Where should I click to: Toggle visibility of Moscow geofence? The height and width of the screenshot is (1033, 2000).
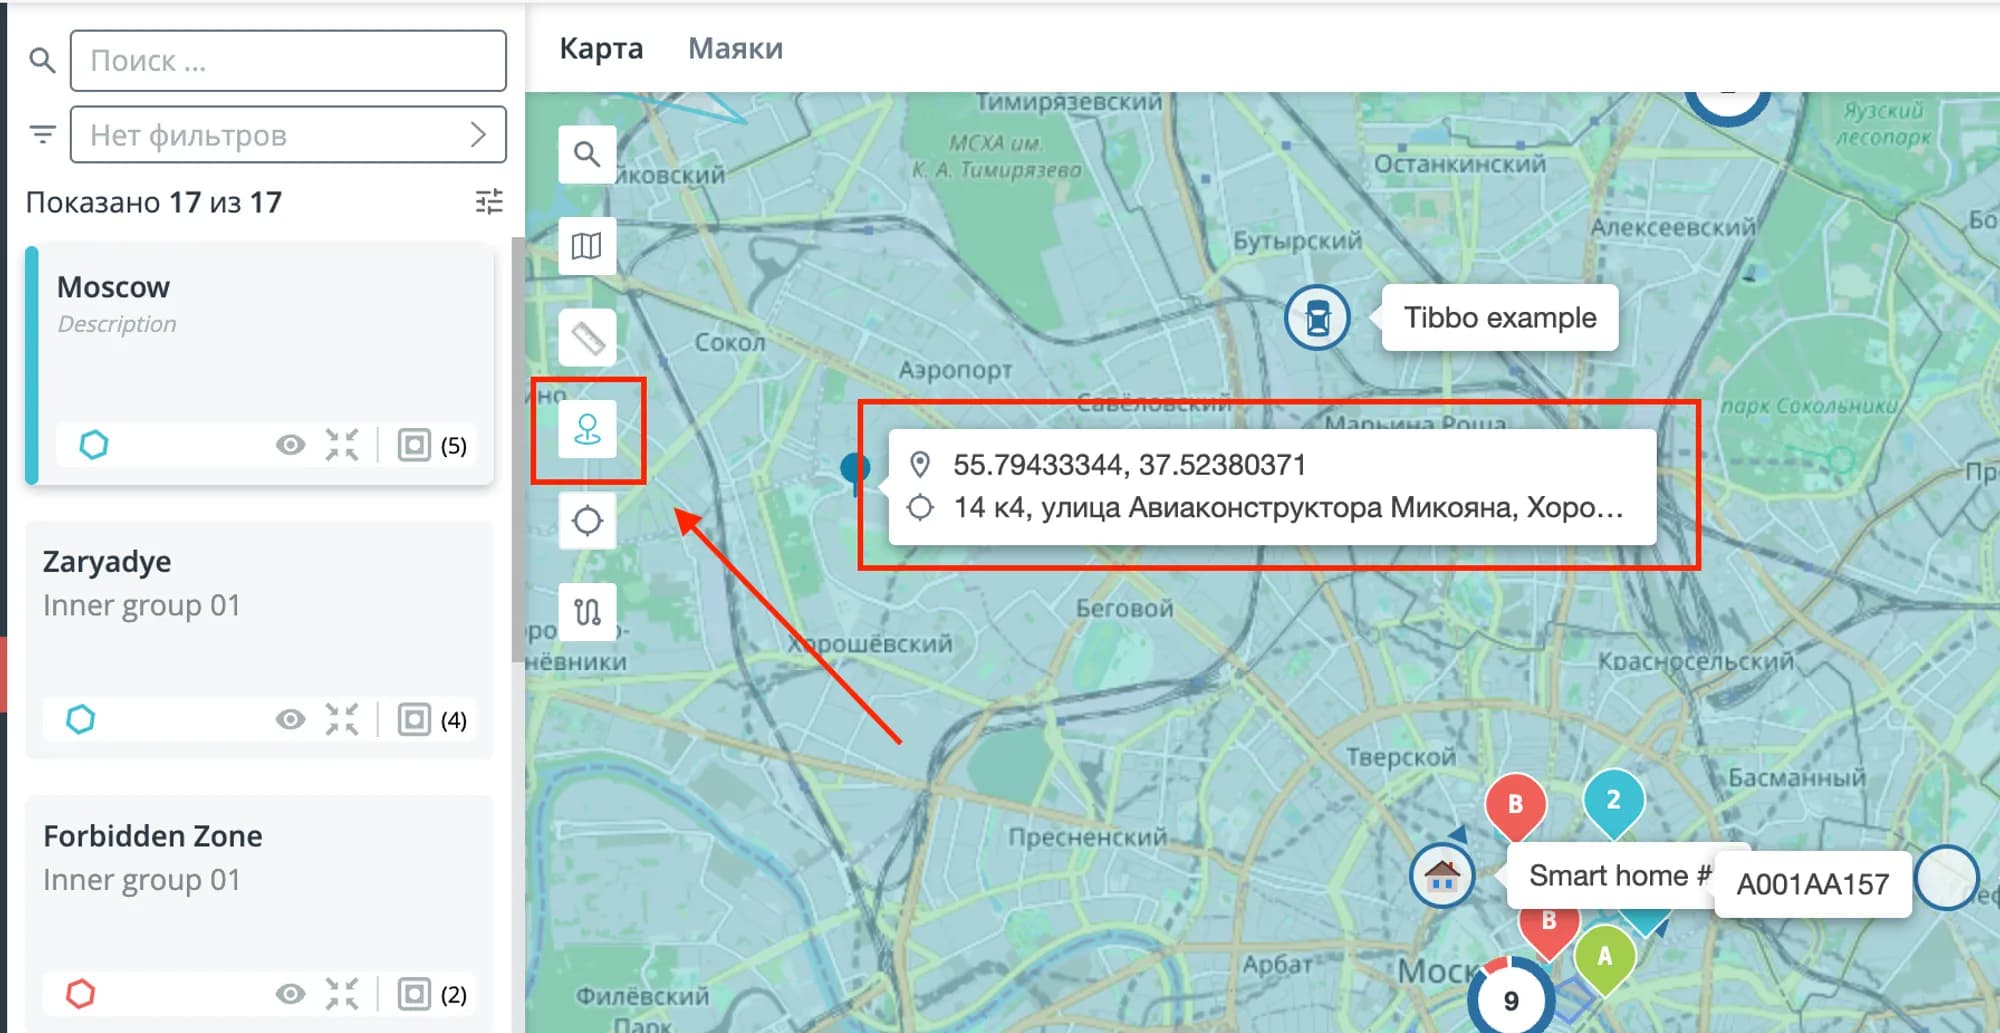[290, 445]
